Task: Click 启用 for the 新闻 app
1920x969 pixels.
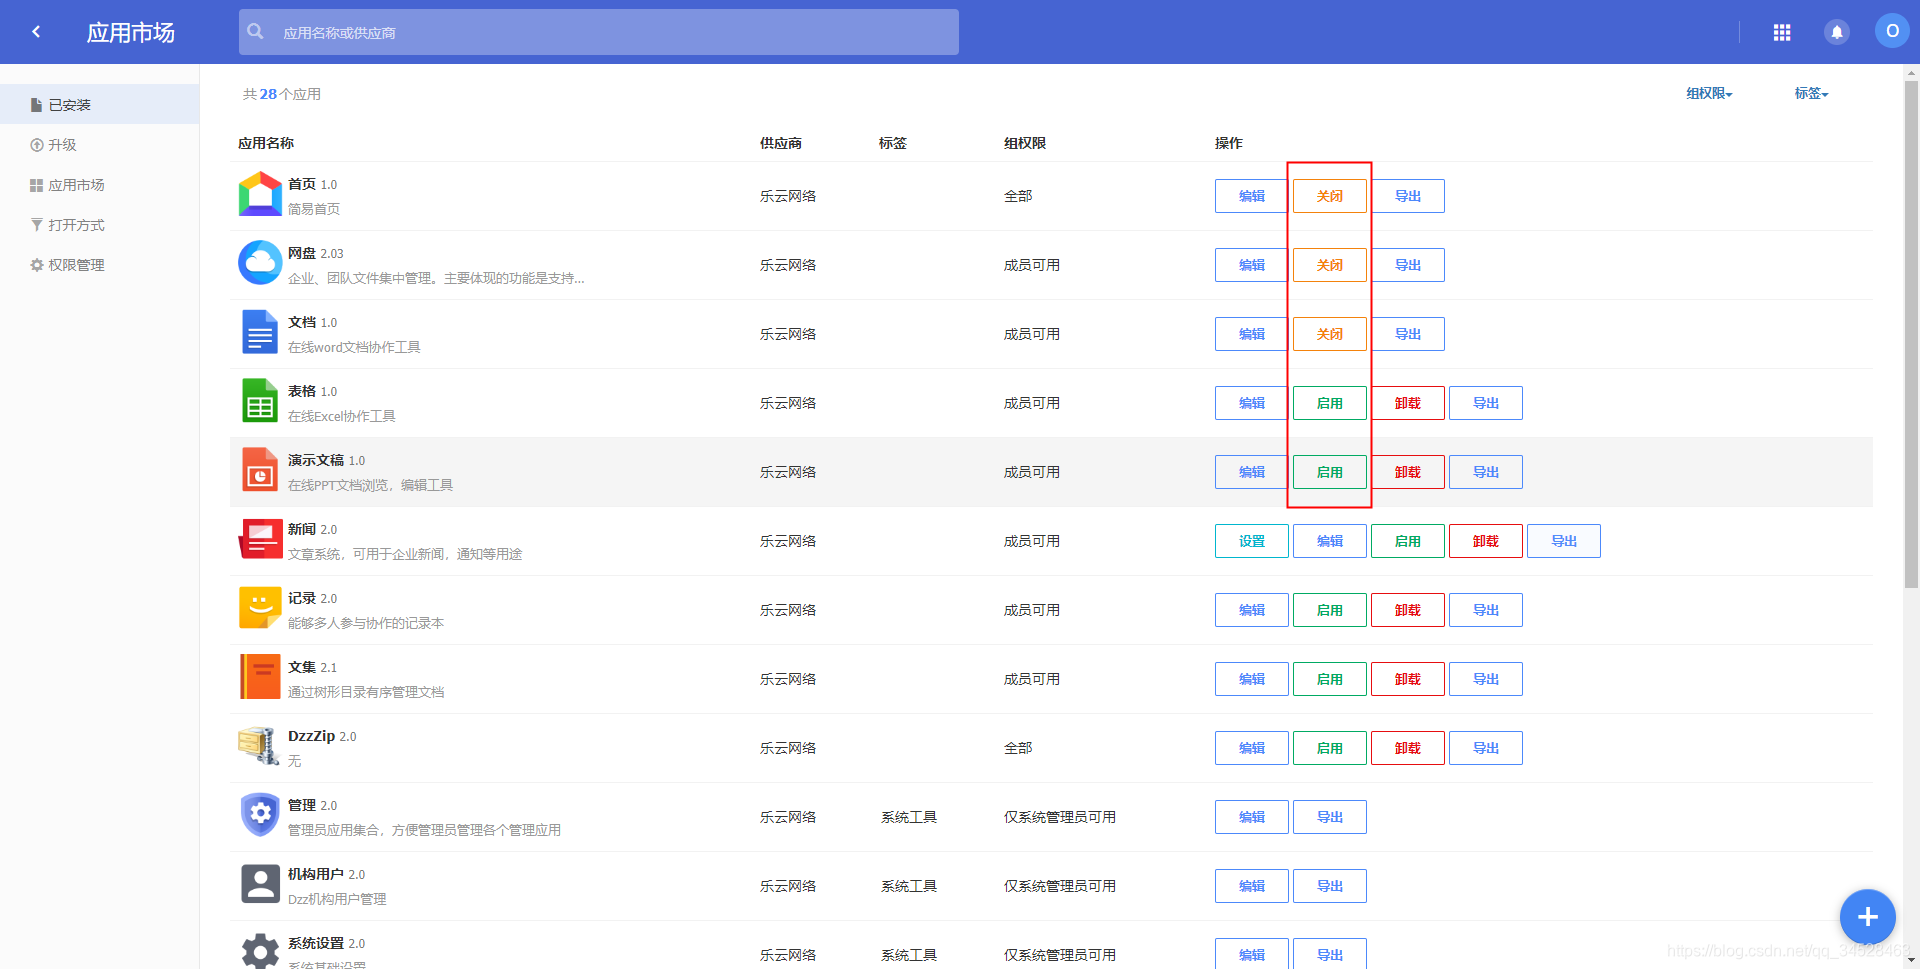Action: click(1407, 541)
